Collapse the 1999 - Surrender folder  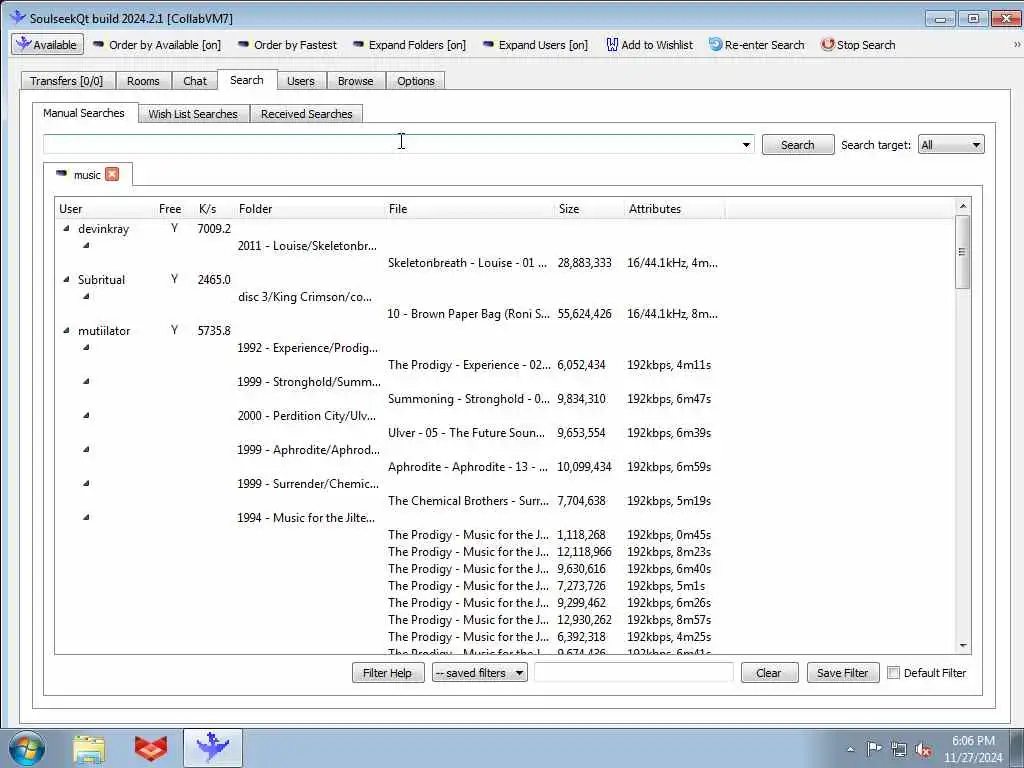click(86, 483)
